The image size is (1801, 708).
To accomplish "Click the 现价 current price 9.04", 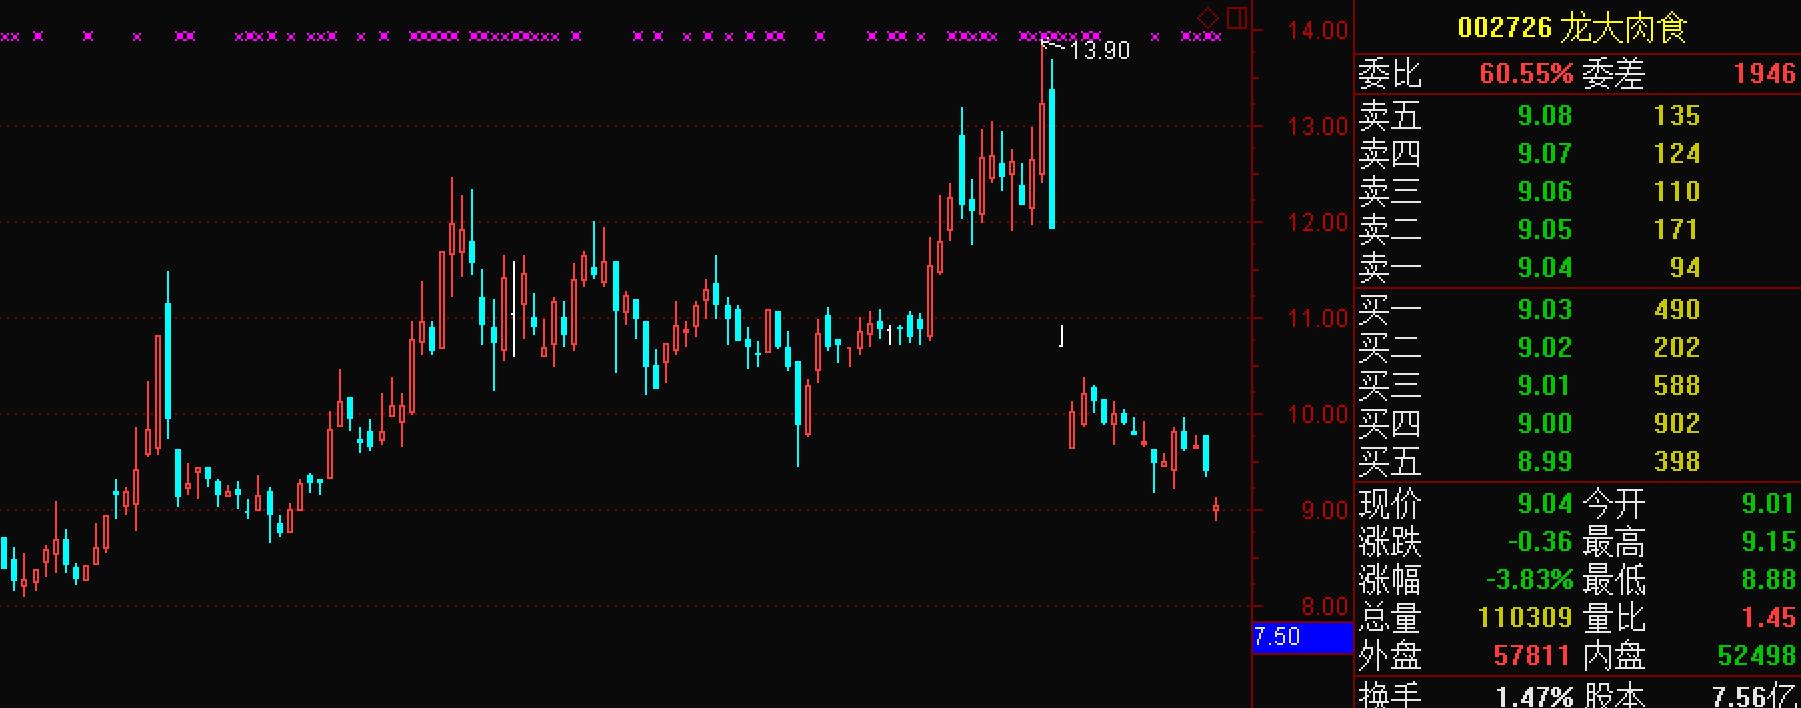I will tap(1544, 503).
